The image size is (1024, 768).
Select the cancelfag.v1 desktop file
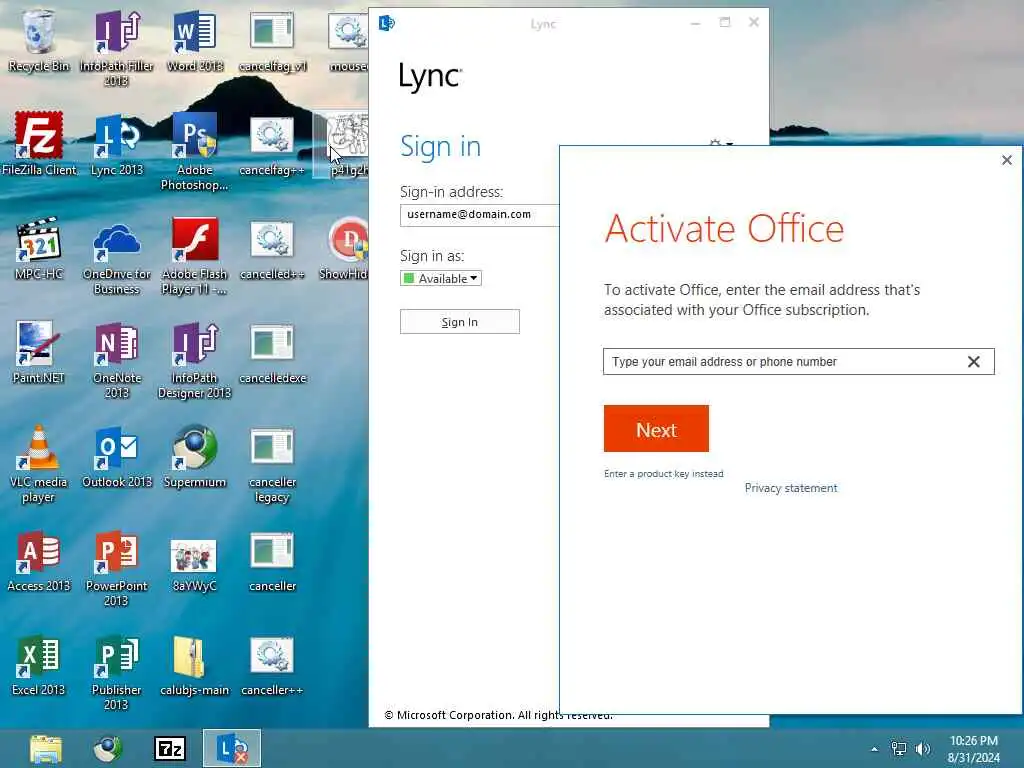point(272,40)
